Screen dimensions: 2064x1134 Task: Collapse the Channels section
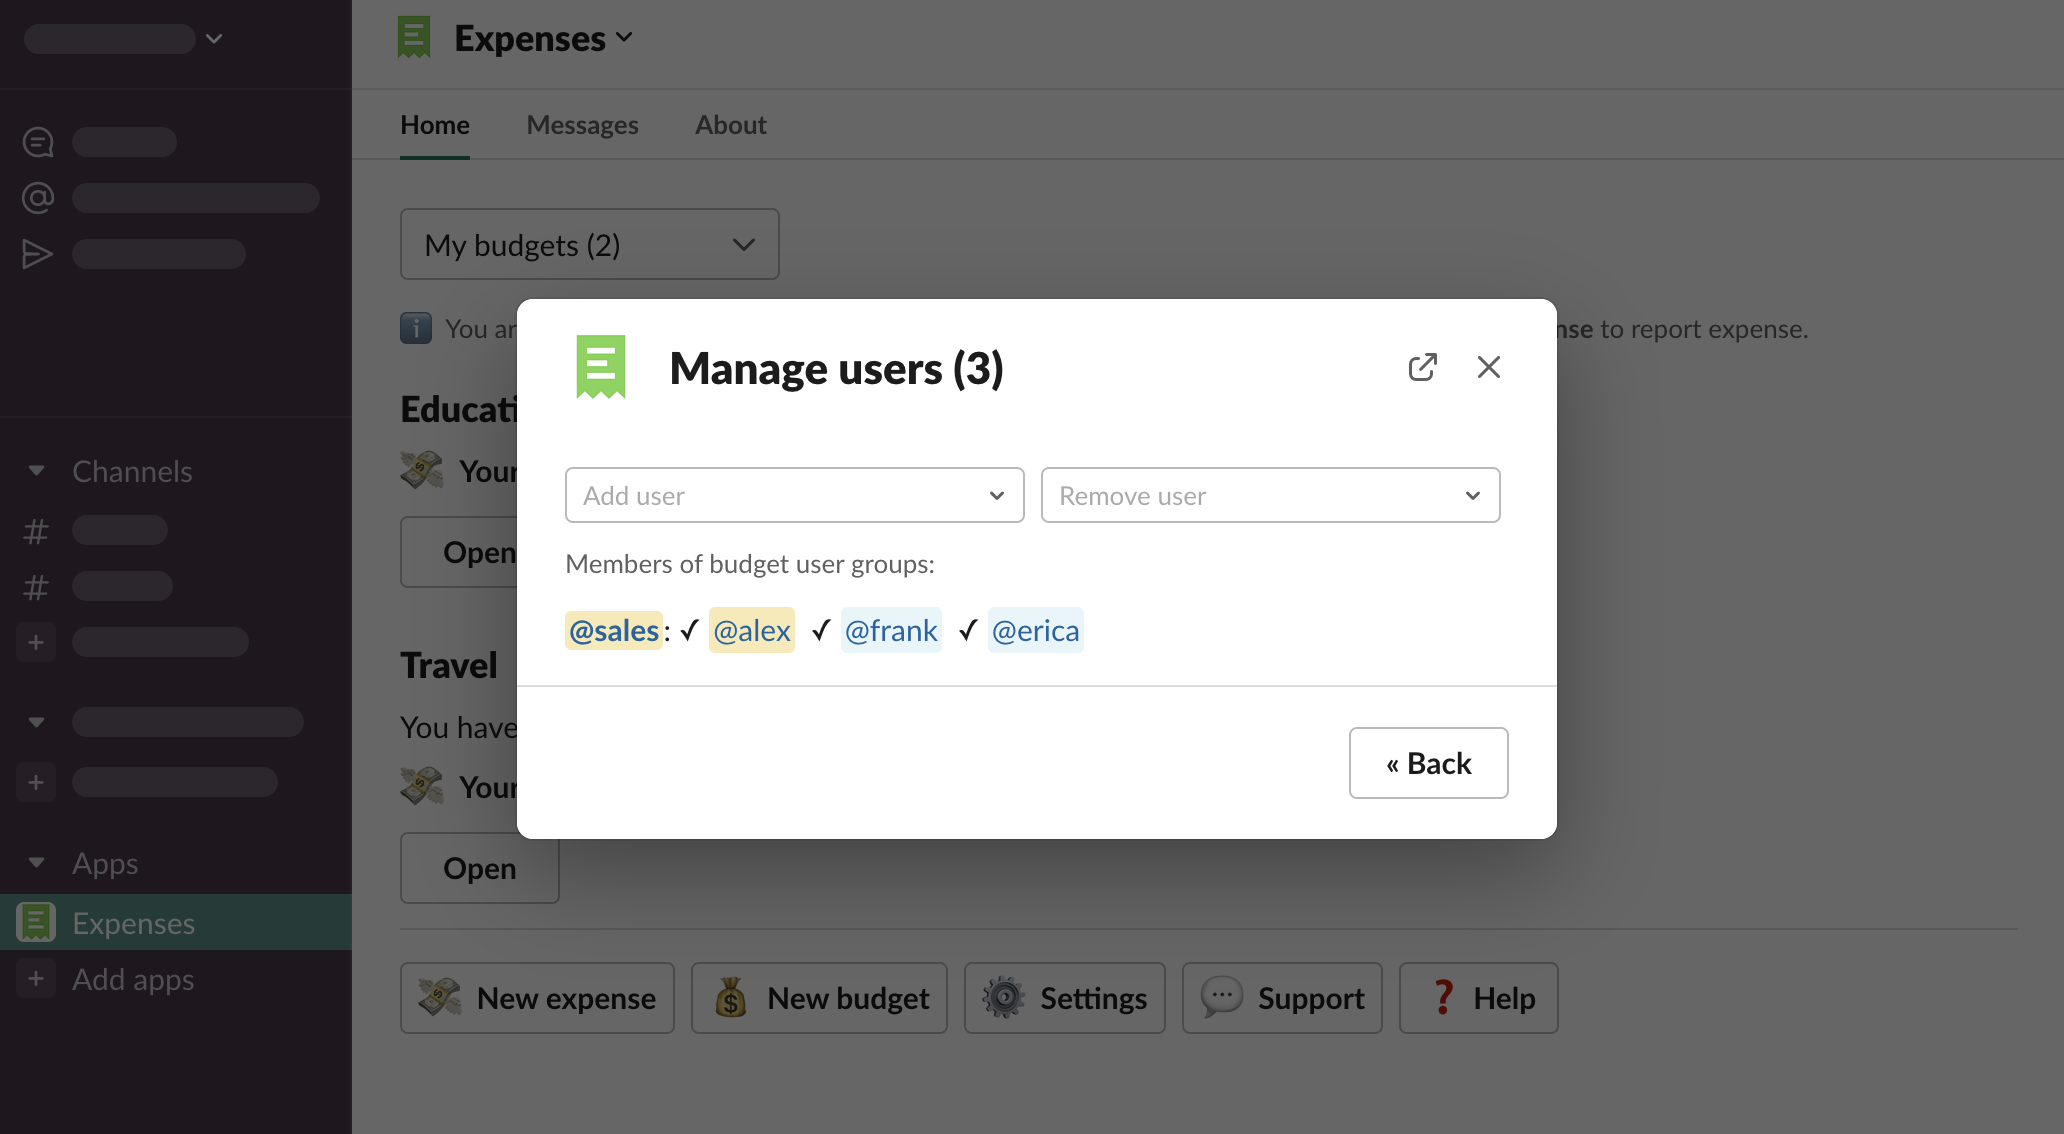tap(37, 471)
